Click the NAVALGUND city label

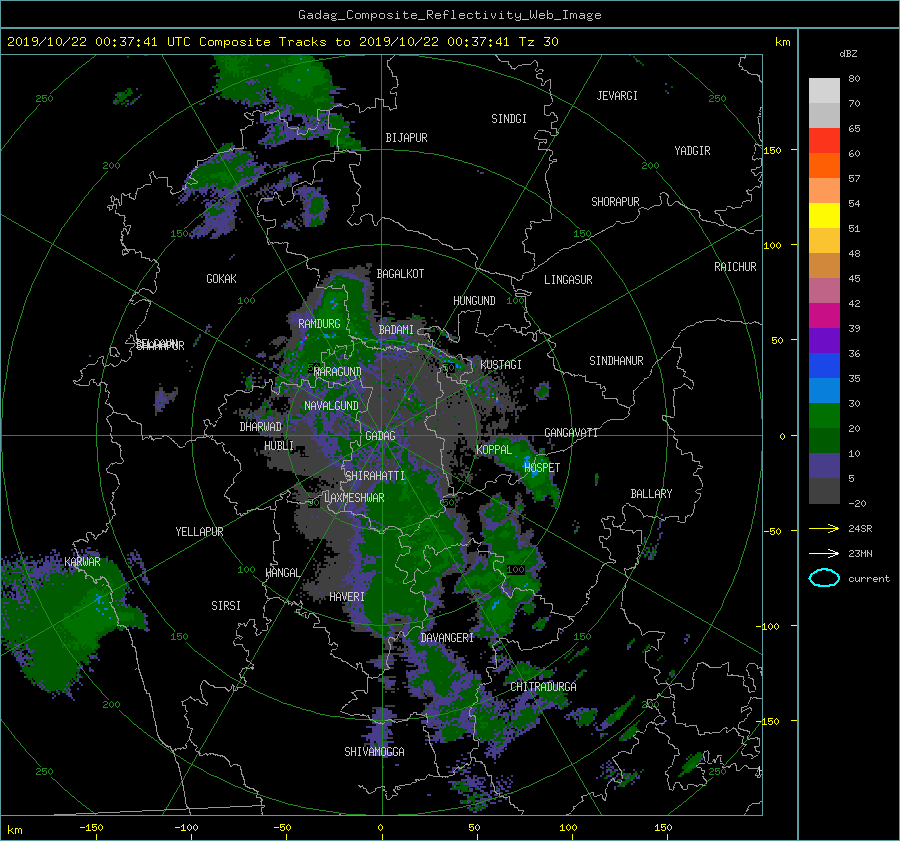pos(331,405)
